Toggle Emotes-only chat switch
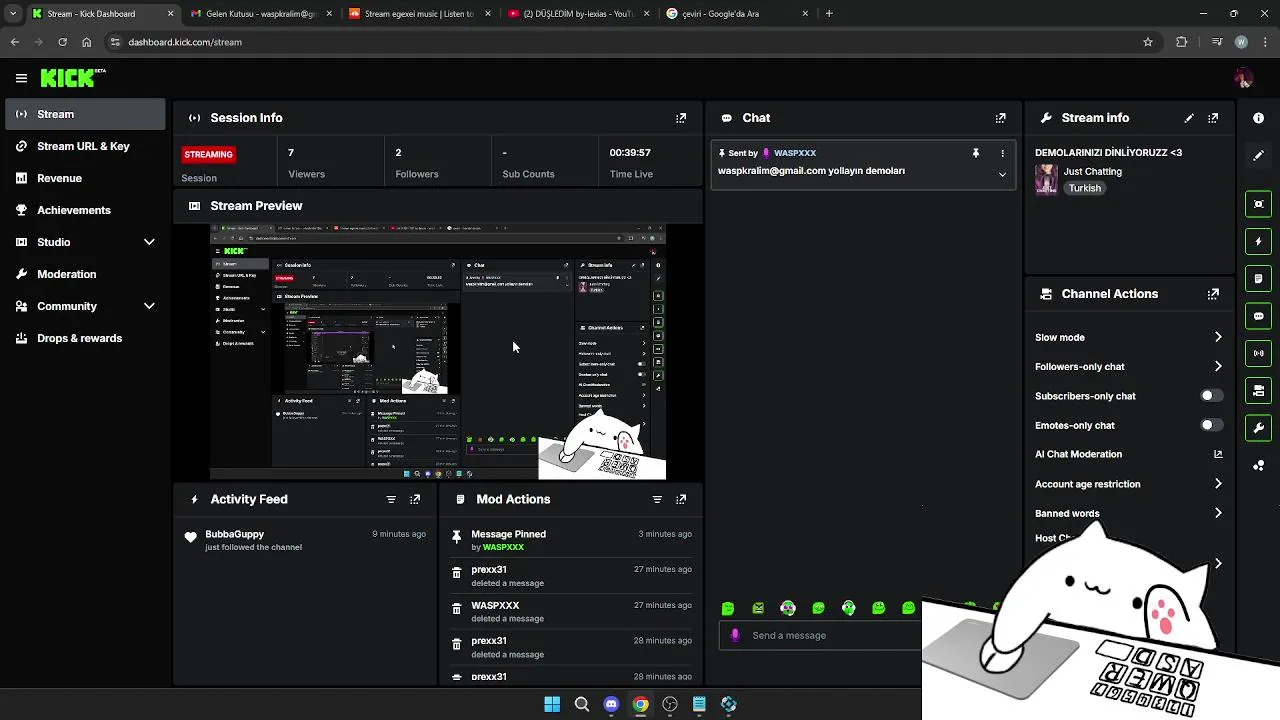 [1211, 425]
